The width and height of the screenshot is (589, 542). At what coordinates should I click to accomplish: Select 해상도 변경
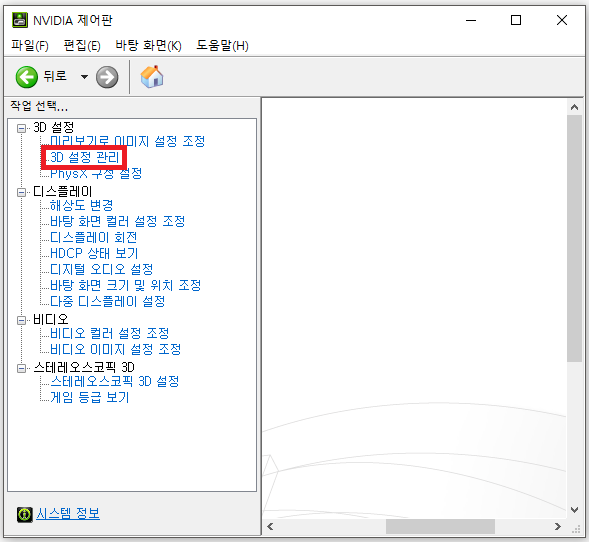(x=82, y=205)
